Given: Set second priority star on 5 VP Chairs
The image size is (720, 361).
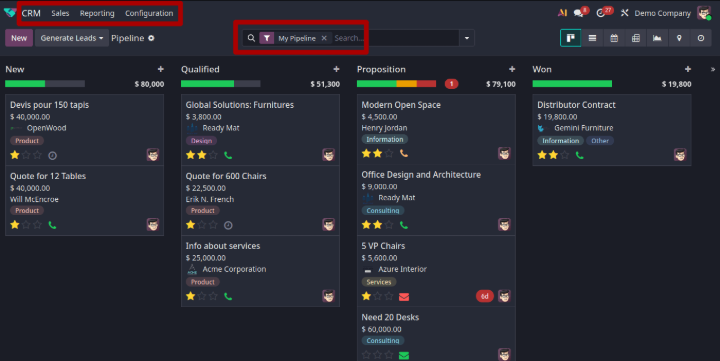Looking at the screenshot, I should [x=377, y=296].
